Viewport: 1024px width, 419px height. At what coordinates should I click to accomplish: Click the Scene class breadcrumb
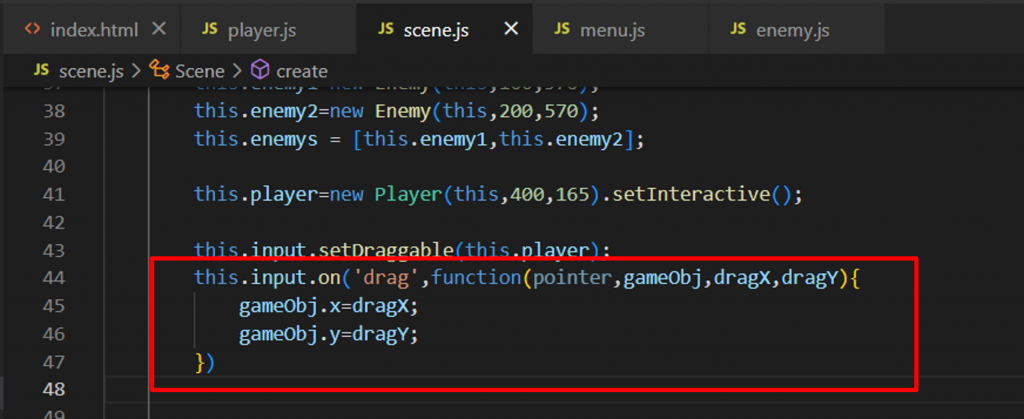(199, 70)
